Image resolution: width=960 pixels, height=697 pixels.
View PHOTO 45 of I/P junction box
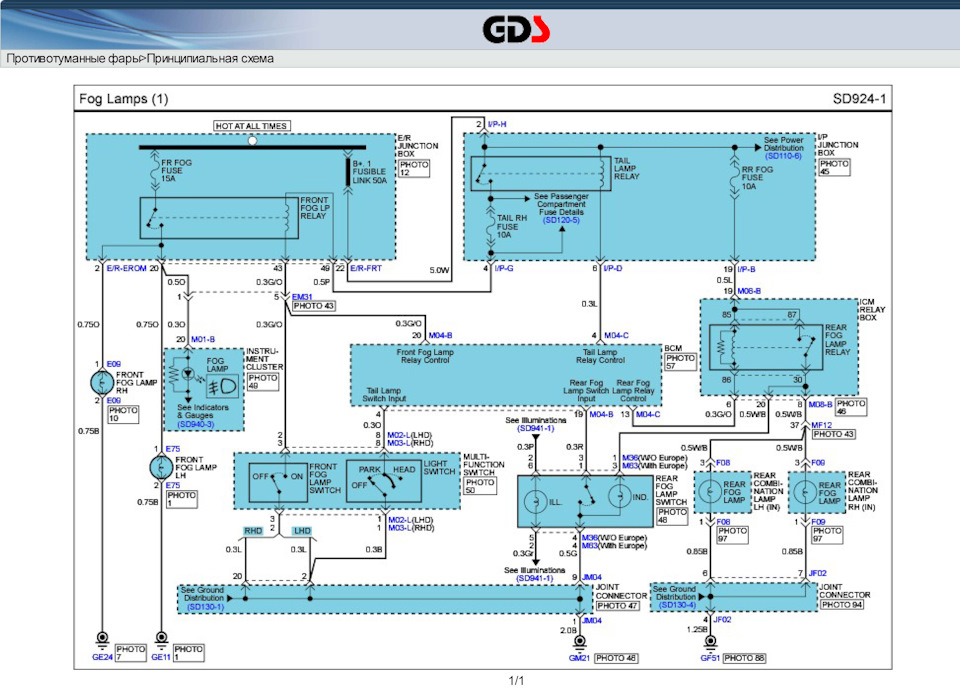[x=833, y=169]
